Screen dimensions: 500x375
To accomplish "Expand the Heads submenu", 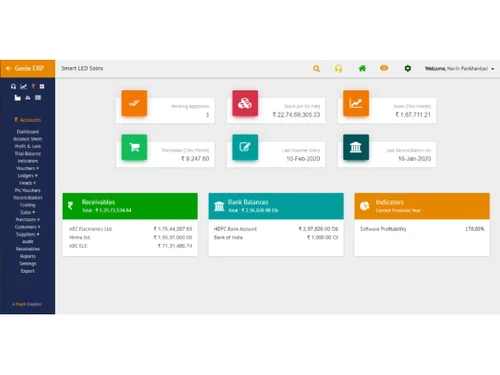I will 28,183.
